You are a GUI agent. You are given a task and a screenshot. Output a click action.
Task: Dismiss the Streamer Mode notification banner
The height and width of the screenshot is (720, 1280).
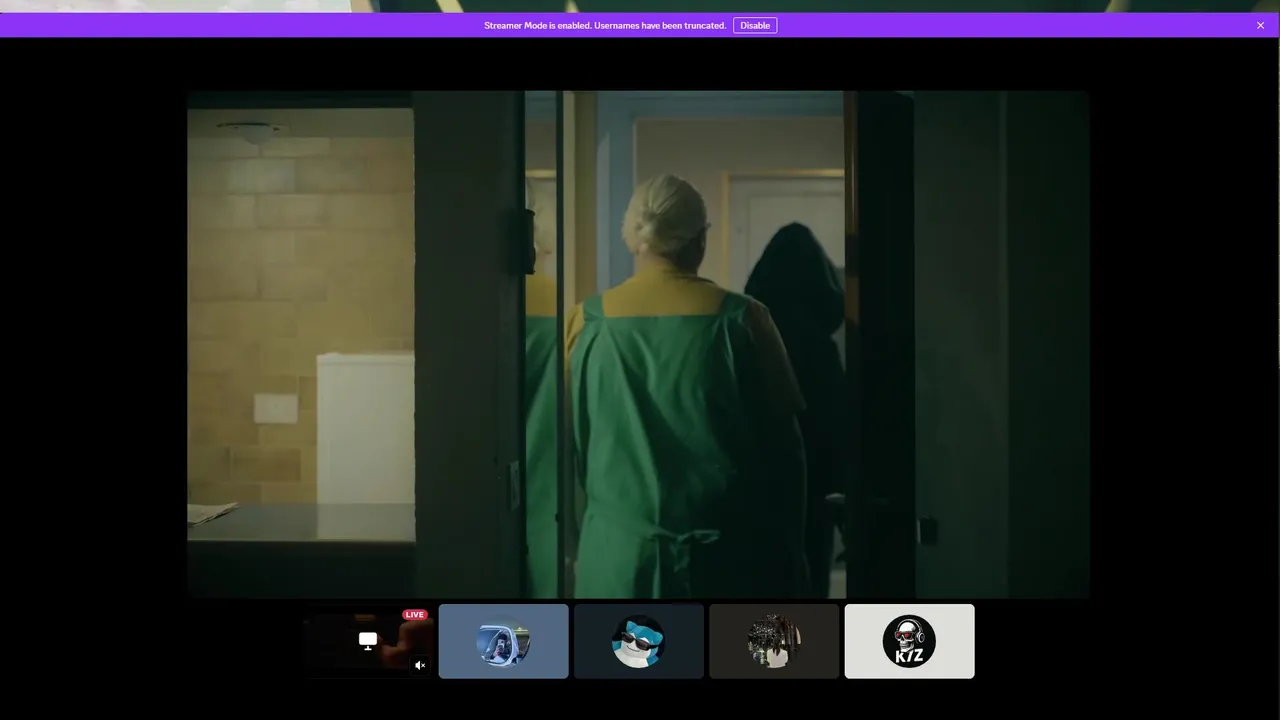click(x=1260, y=25)
